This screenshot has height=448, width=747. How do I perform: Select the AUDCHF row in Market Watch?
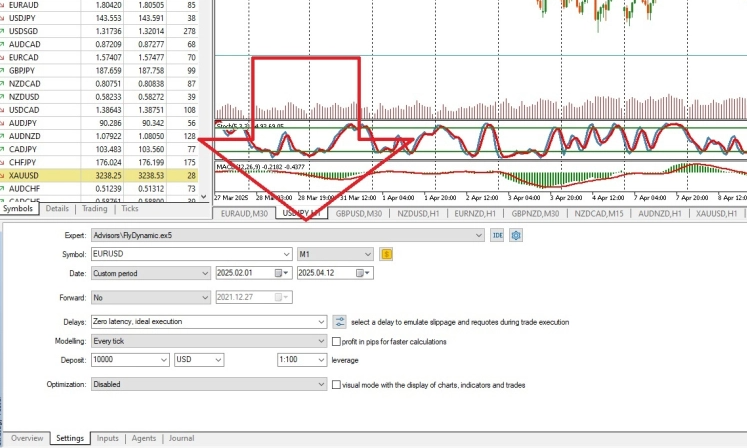pos(99,189)
